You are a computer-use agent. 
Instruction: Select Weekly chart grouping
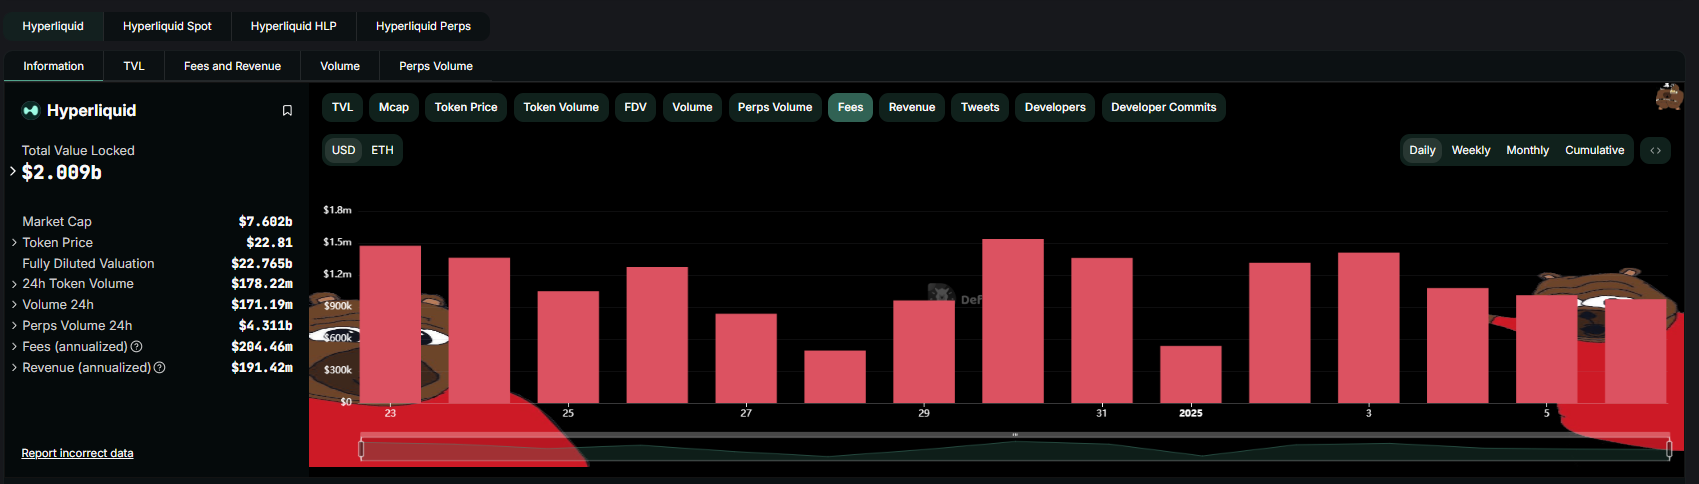(1471, 150)
